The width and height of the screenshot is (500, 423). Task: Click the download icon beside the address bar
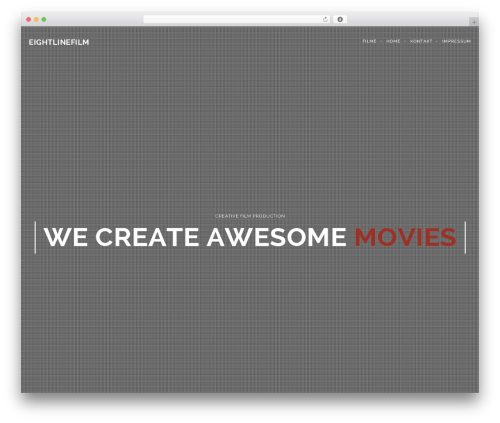click(340, 19)
